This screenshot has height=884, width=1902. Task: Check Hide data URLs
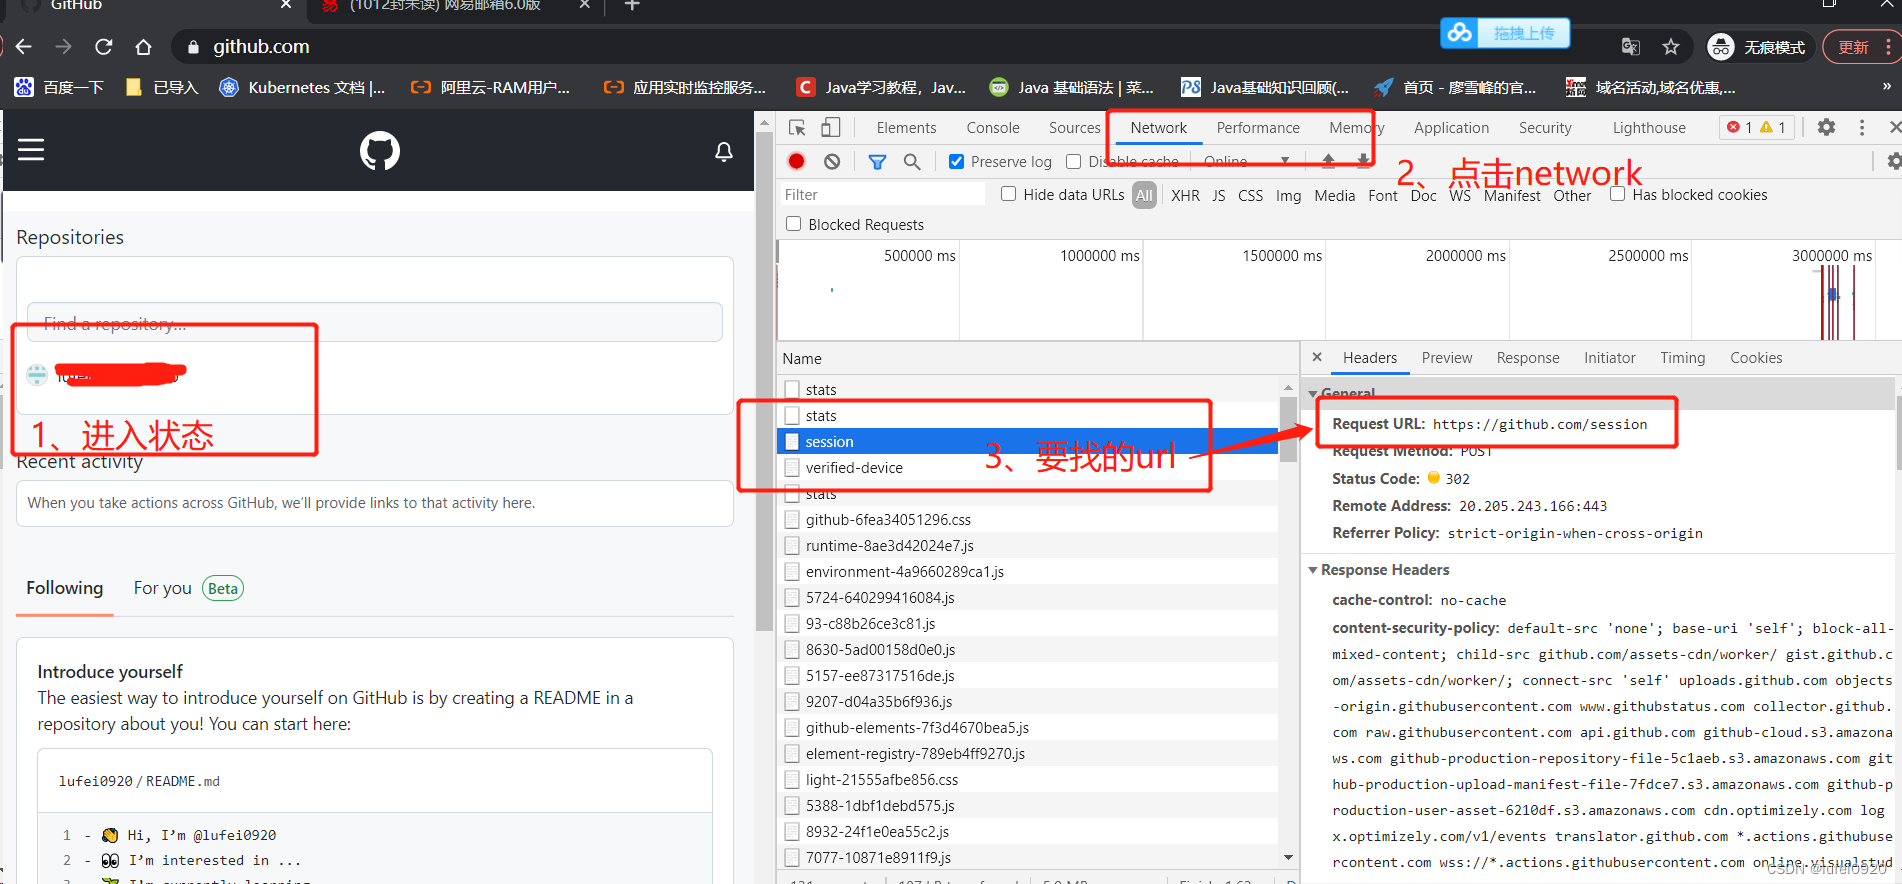click(1009, 194)
